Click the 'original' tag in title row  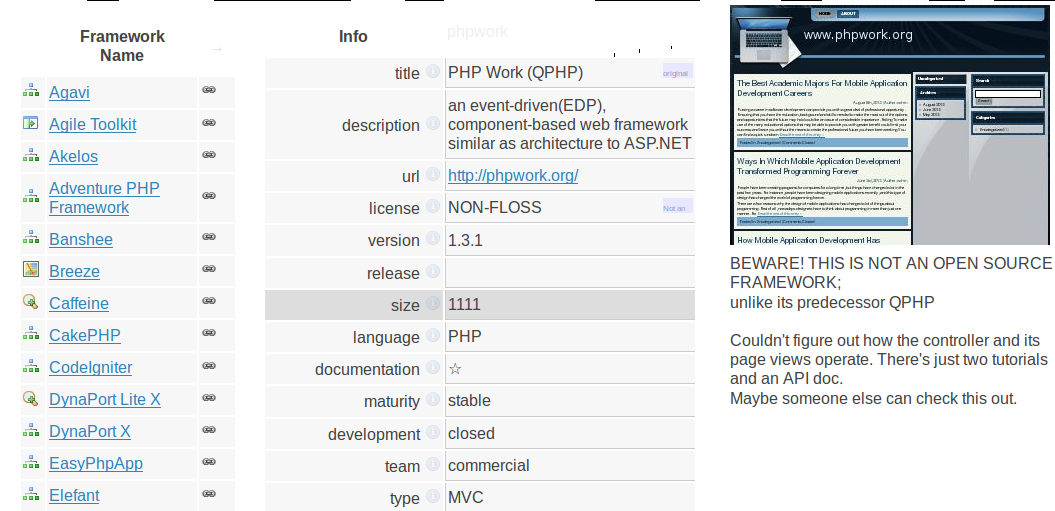(677, 72)
